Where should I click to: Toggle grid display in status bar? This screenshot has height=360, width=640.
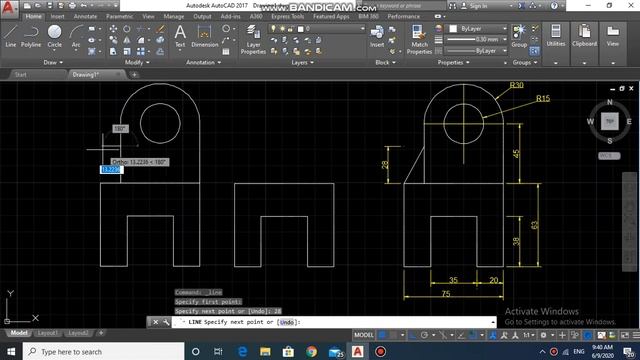click(382, 335)
